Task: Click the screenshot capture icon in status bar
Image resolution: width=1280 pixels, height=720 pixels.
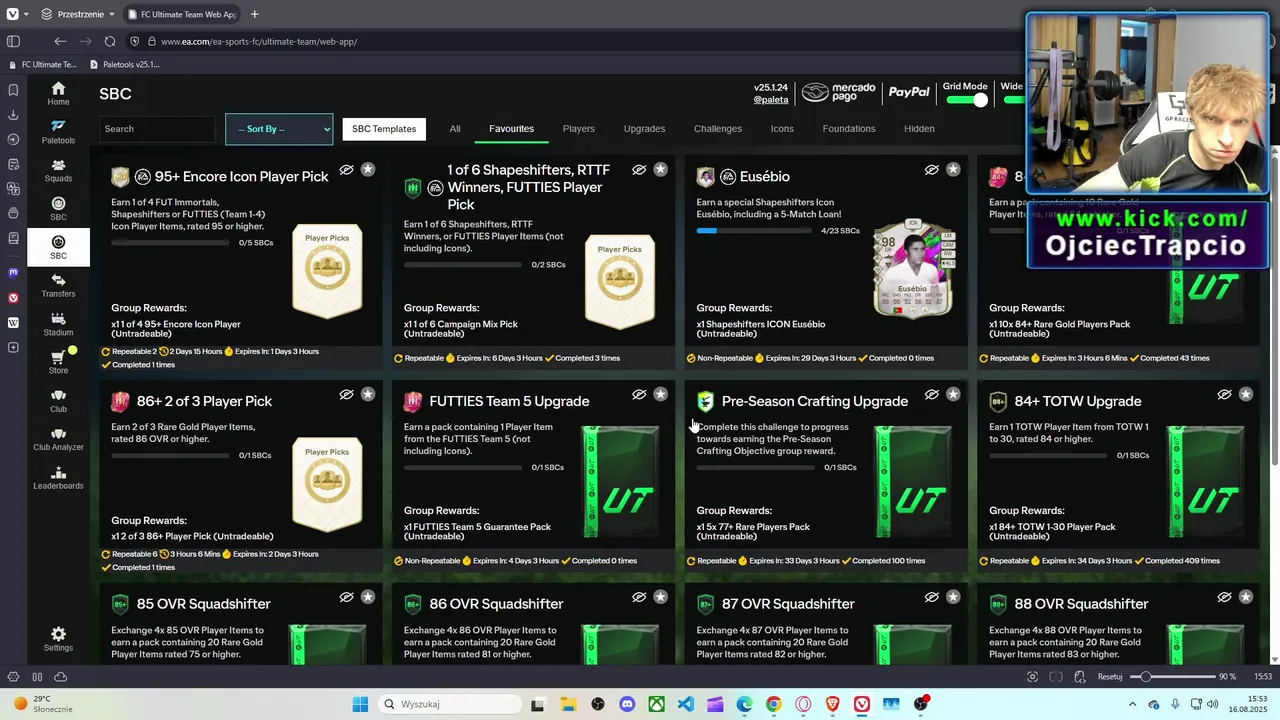Action: tap(1032, 677)
